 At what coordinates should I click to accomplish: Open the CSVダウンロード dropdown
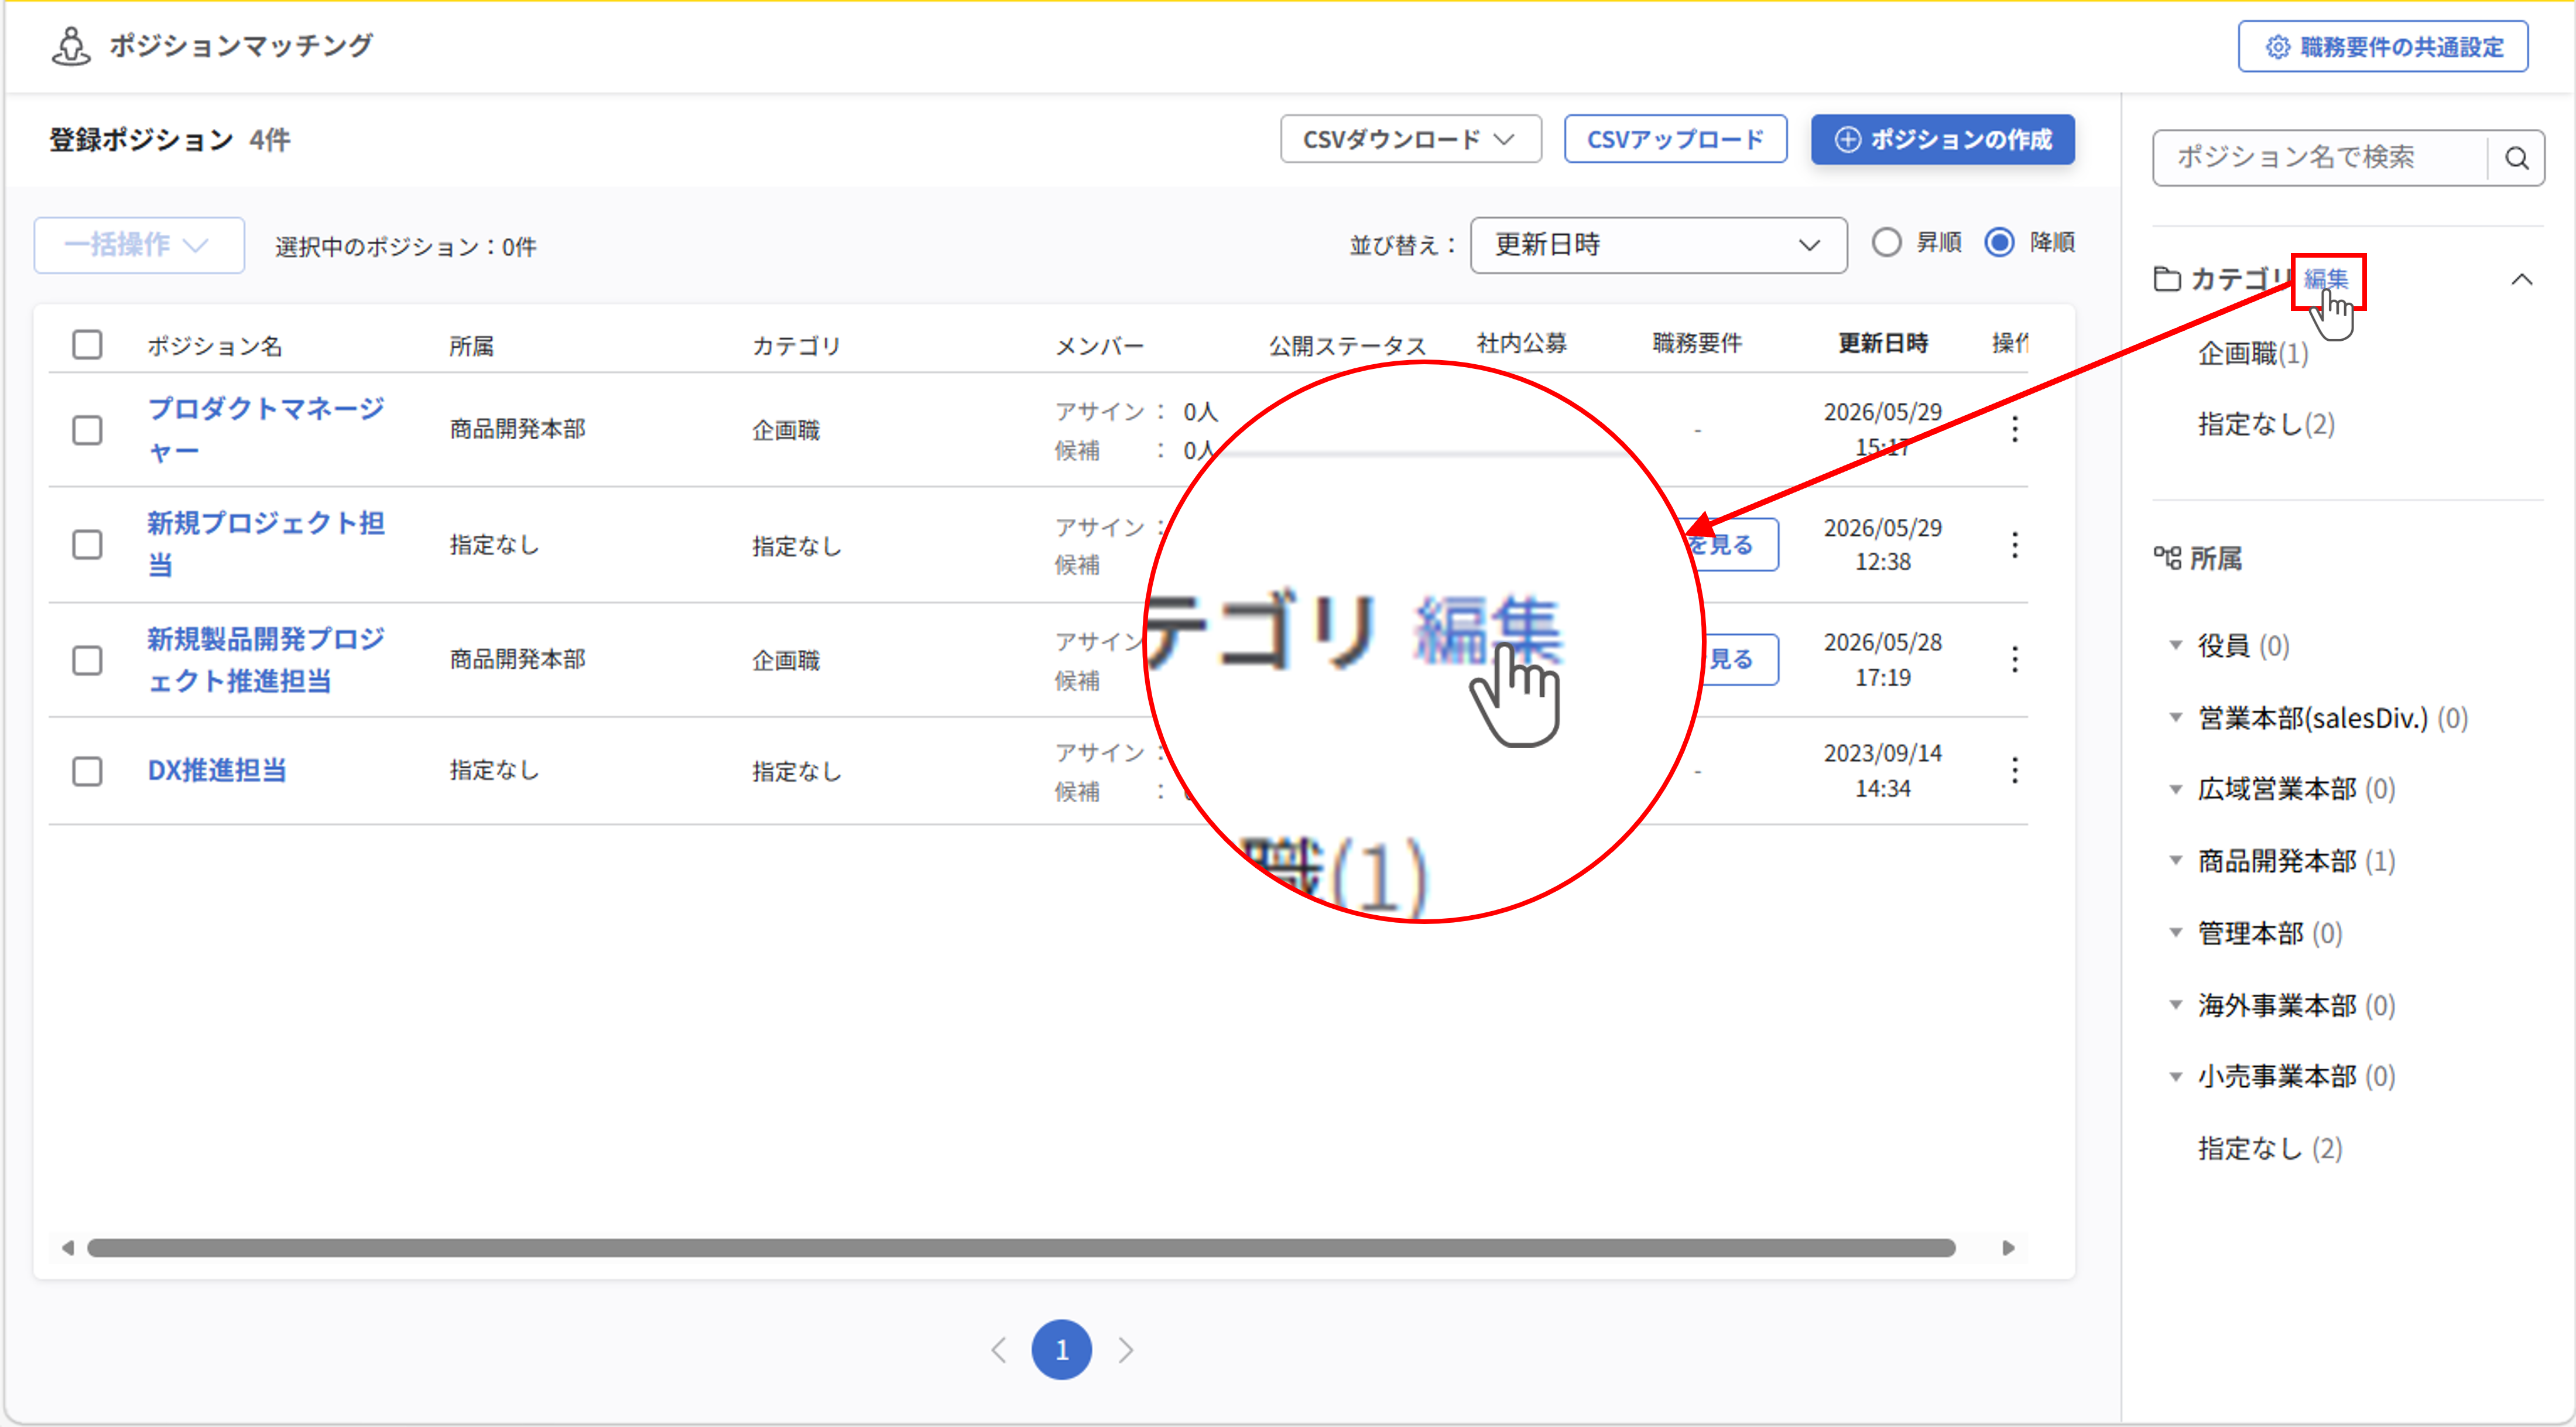pyautogui.click(x=1410, y=139)
